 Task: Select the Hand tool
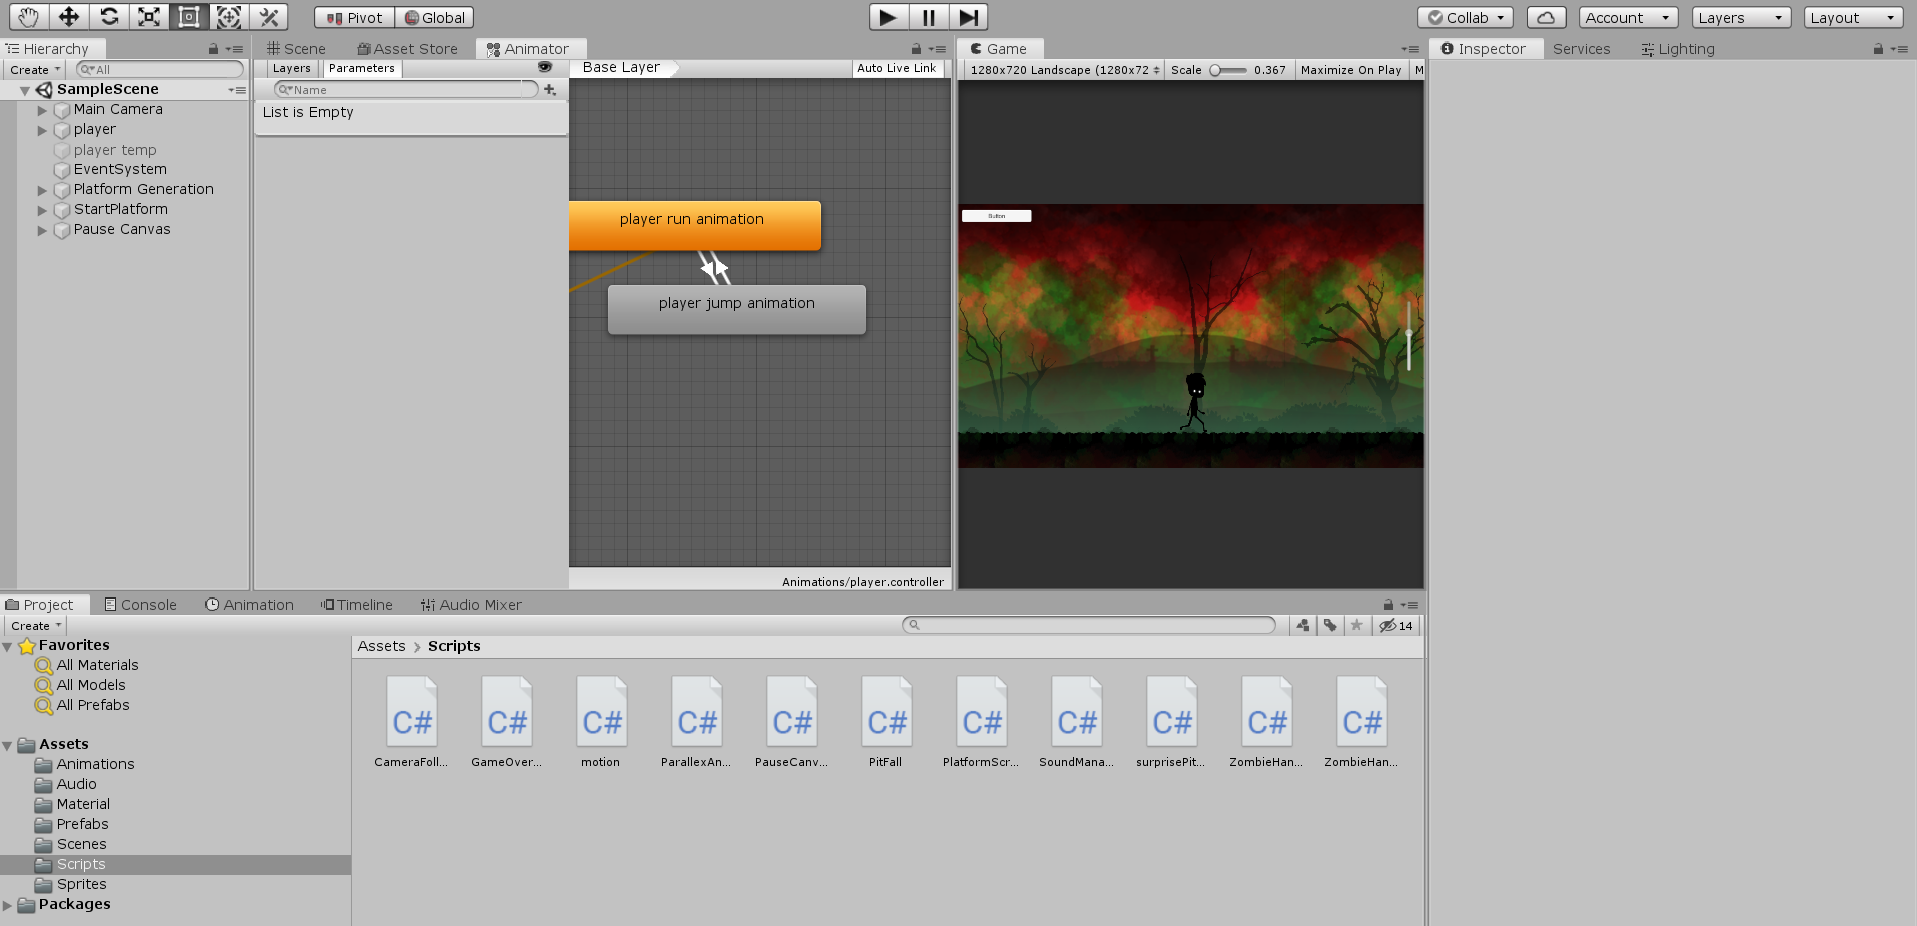(28, 17)
